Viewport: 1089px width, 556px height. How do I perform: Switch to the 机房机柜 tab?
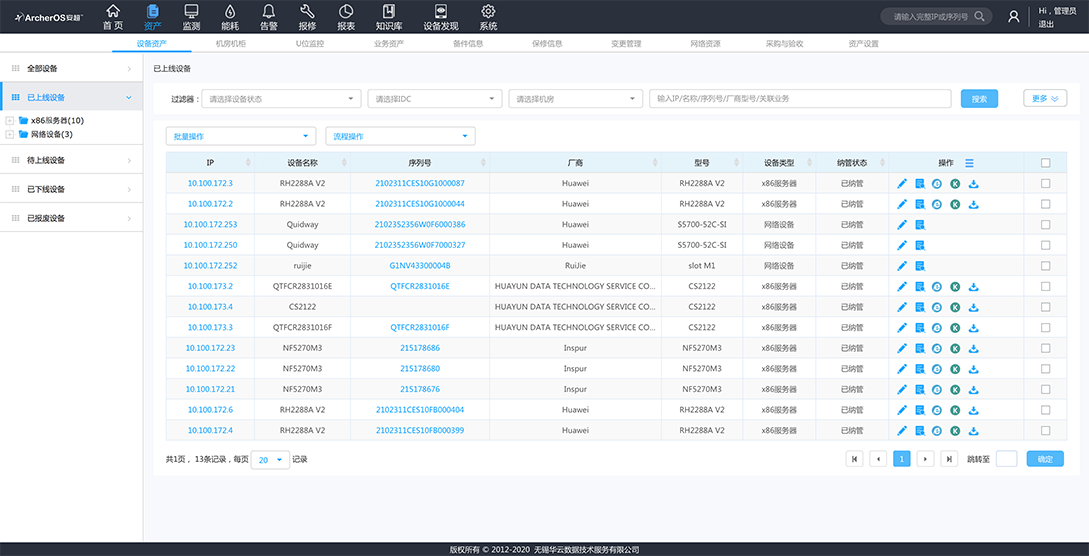[230, 44]
